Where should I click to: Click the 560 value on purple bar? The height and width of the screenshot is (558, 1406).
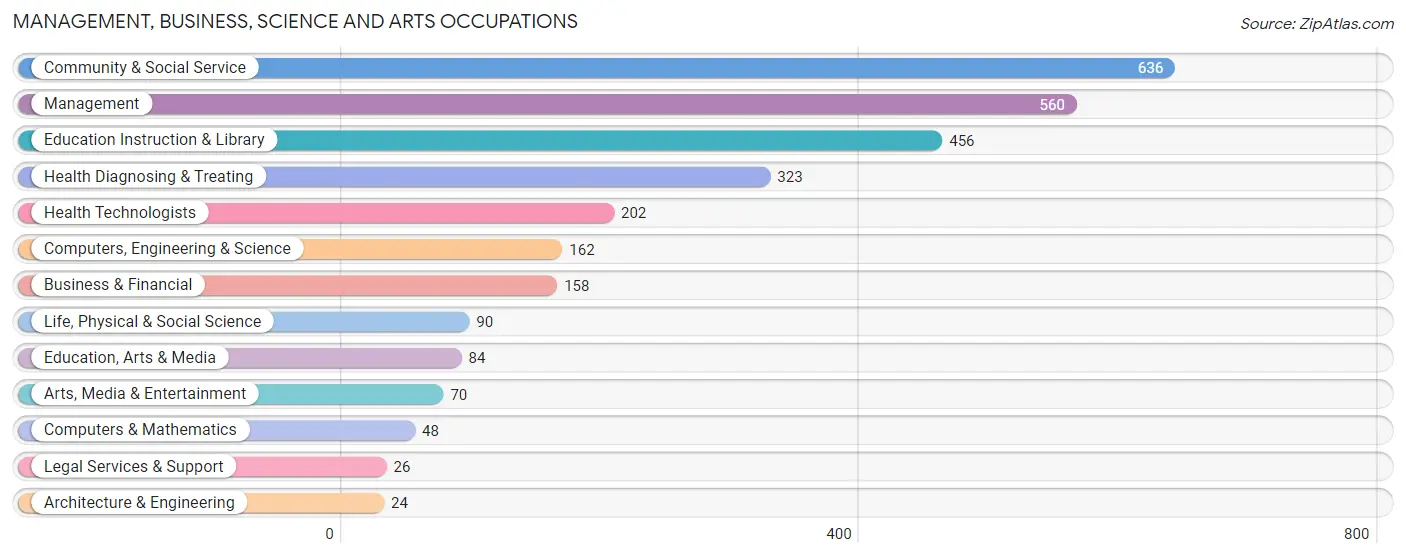(1052, 104)
